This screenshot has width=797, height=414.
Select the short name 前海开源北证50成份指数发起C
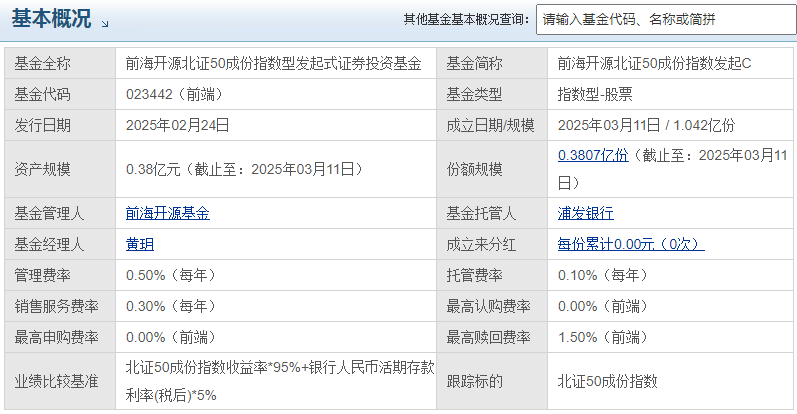pos(654,63)
